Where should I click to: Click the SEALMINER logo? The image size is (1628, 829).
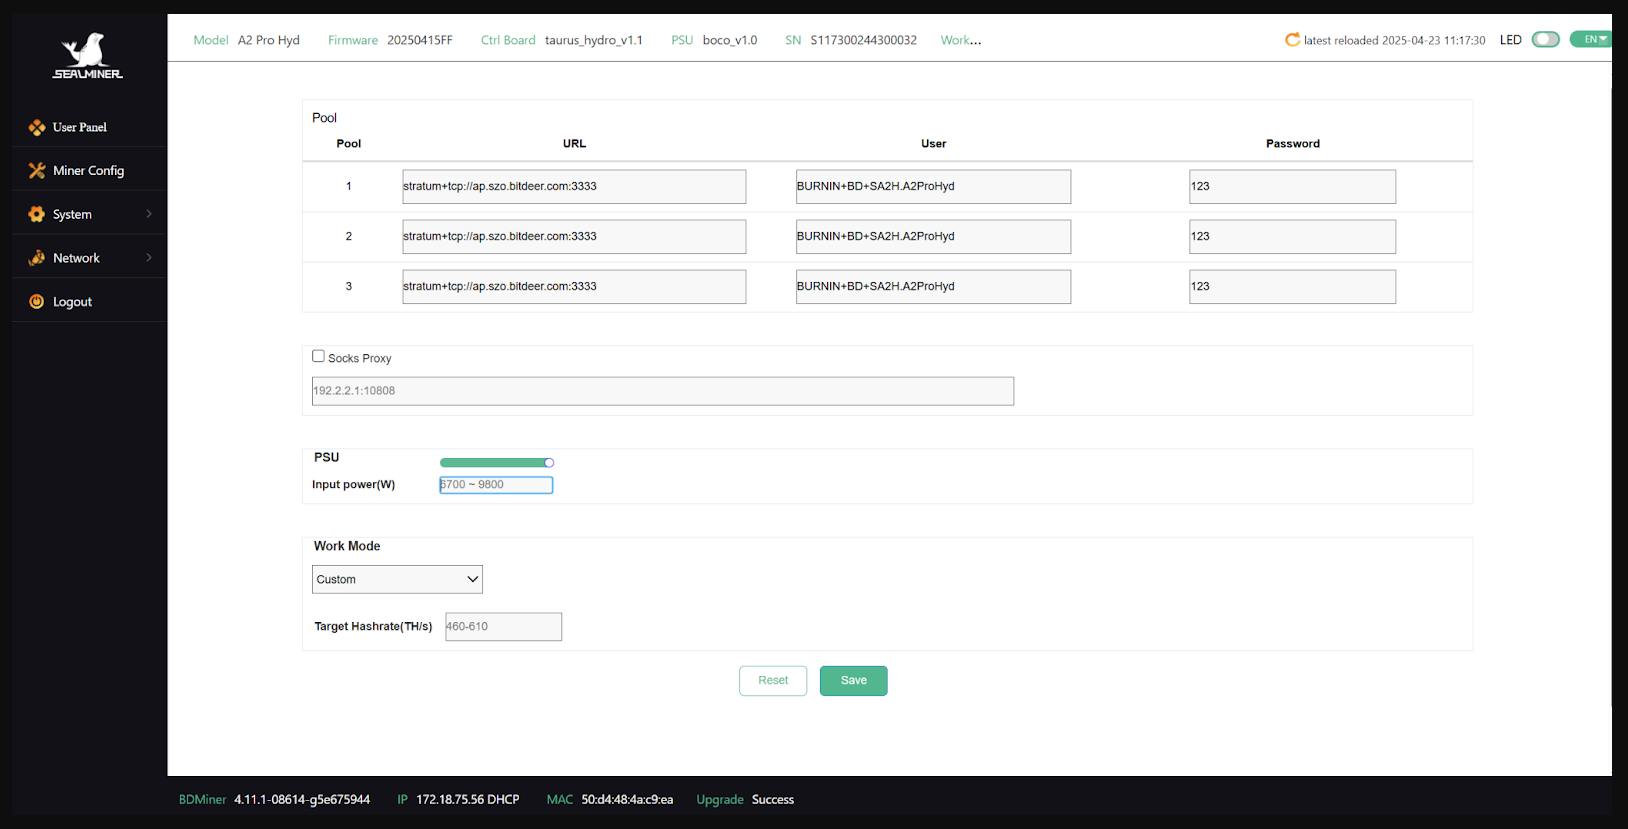pos(88,56)
